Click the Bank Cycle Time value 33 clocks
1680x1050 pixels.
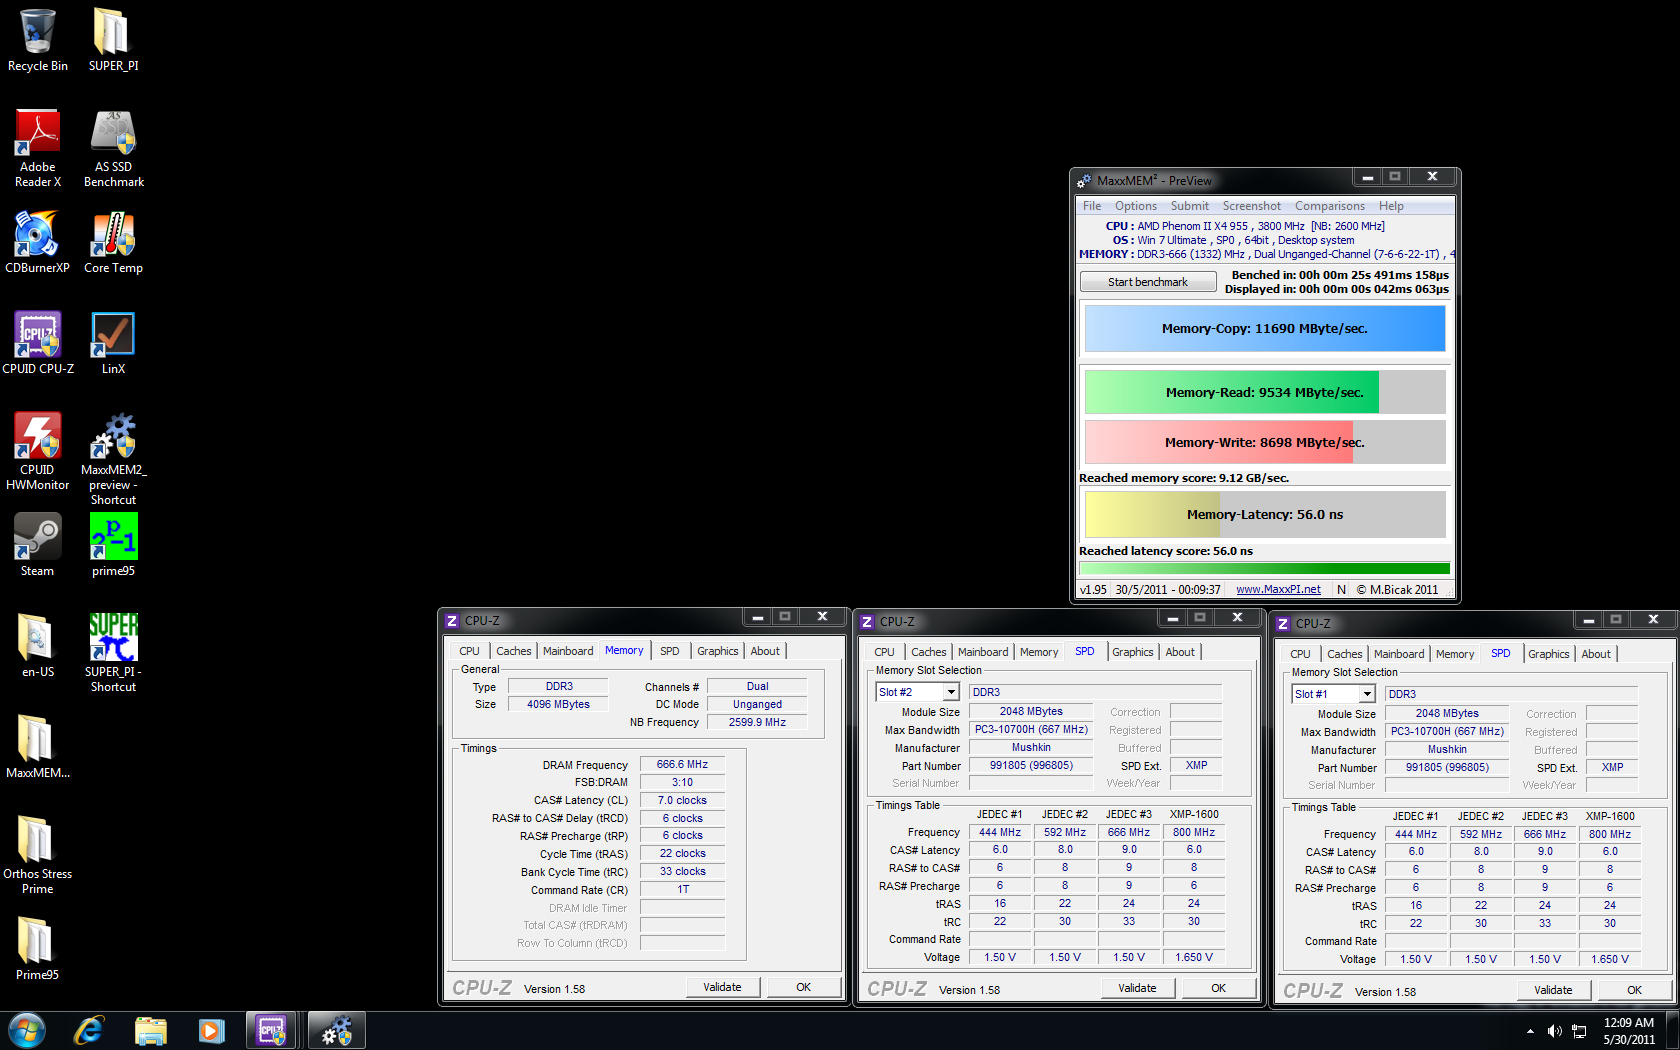(682, 872)
